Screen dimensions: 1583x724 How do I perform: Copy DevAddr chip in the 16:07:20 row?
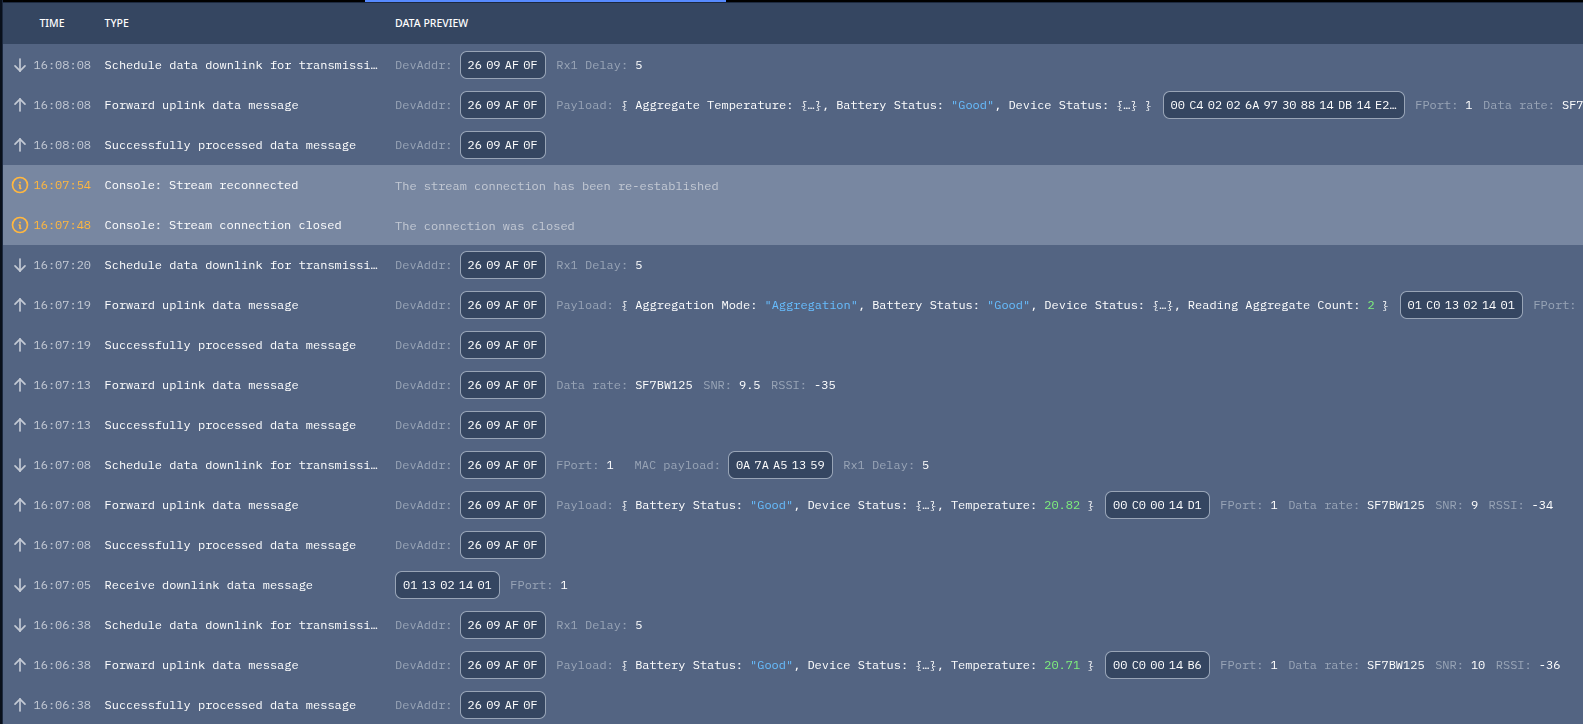(502, 265)
